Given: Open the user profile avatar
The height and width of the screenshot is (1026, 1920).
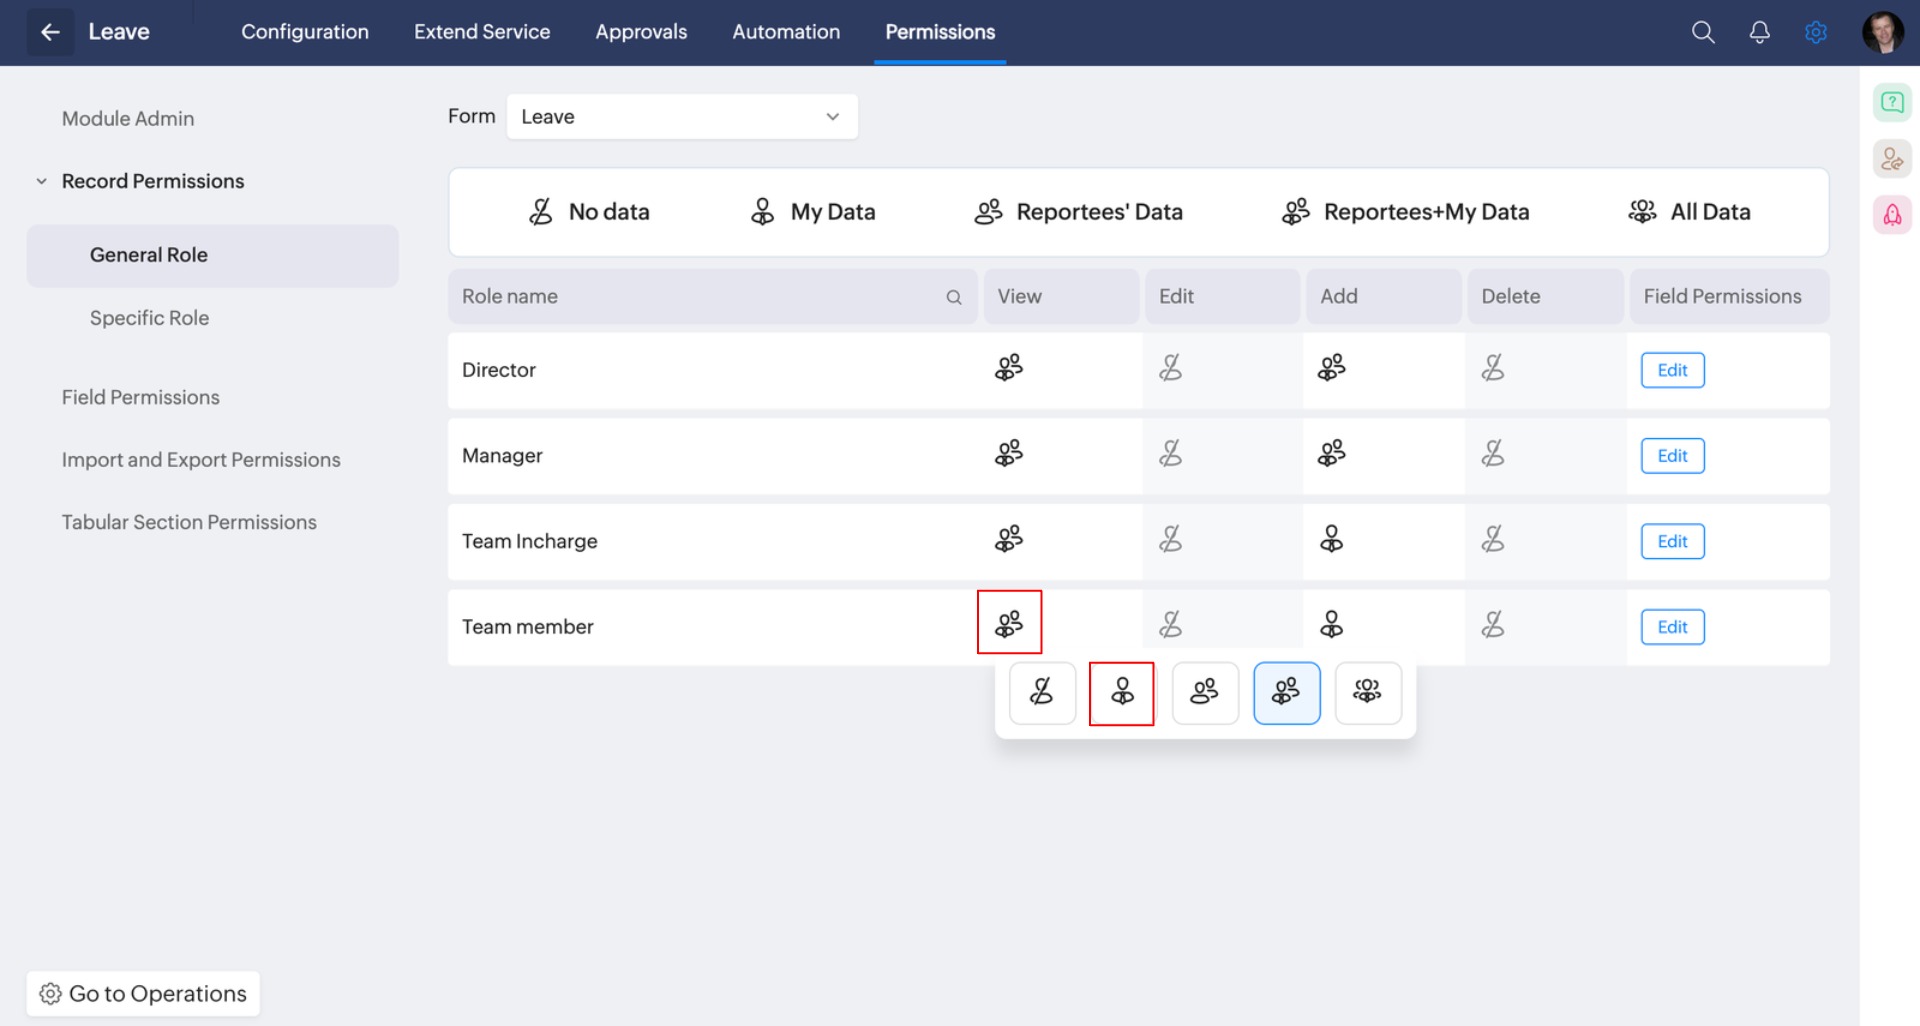Looking at the screenshot, I should tap(1882, 32).
